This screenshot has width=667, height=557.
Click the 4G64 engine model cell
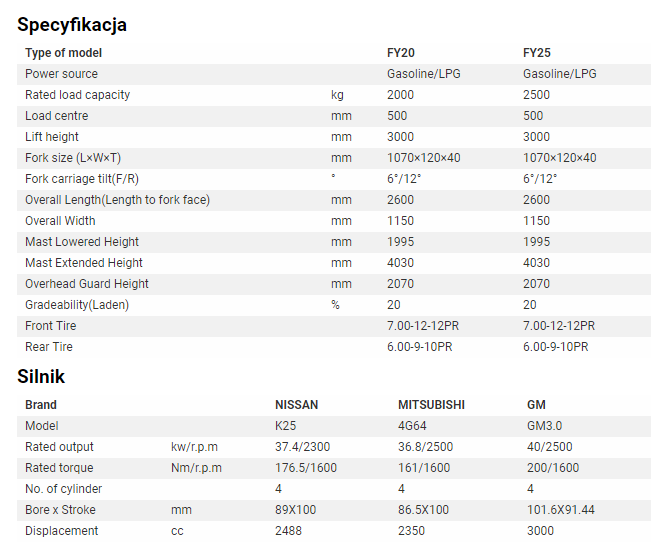(412, 426)
